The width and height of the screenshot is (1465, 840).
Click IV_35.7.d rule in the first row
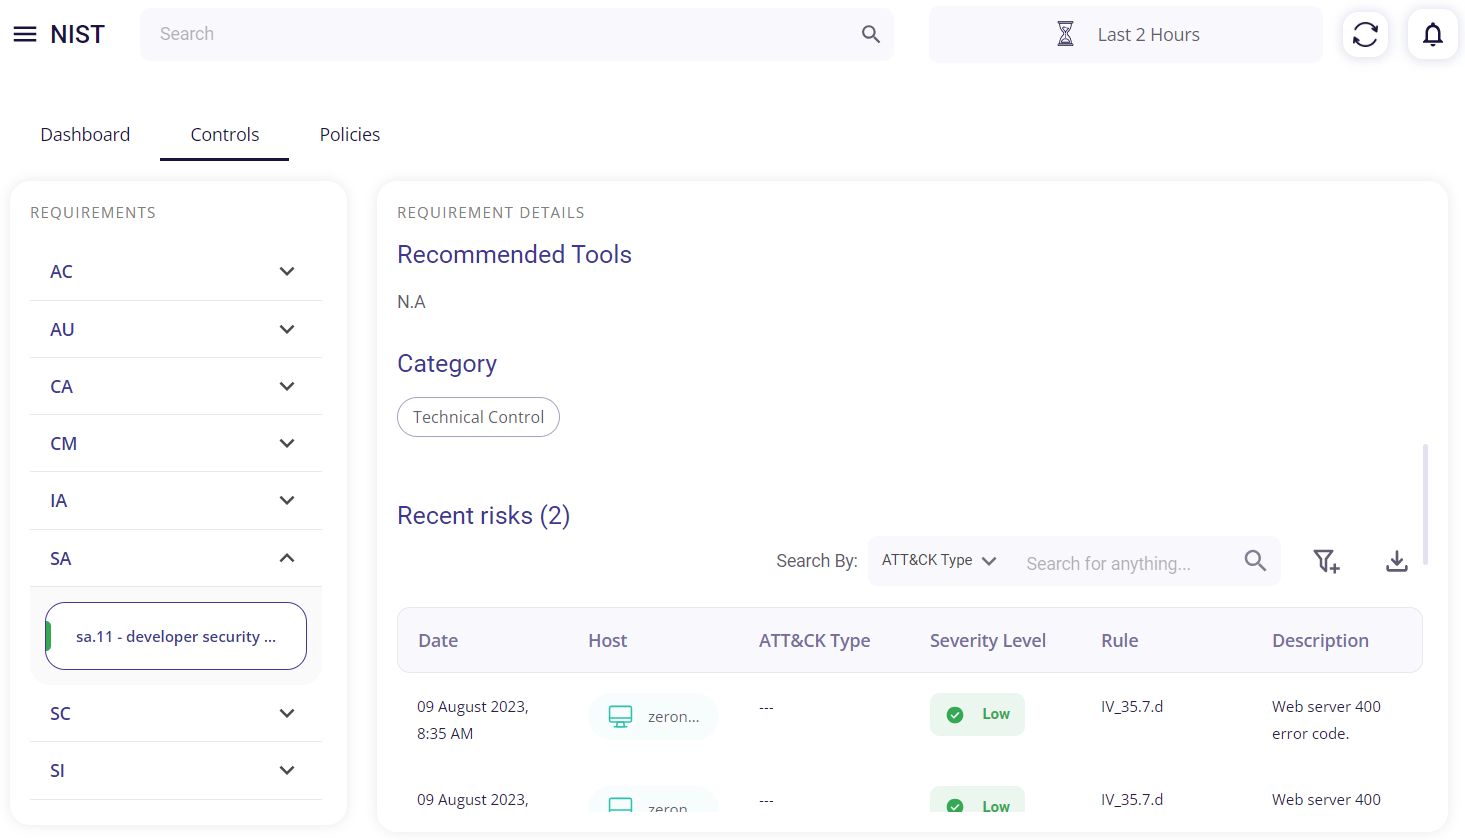pos(1132,706)
